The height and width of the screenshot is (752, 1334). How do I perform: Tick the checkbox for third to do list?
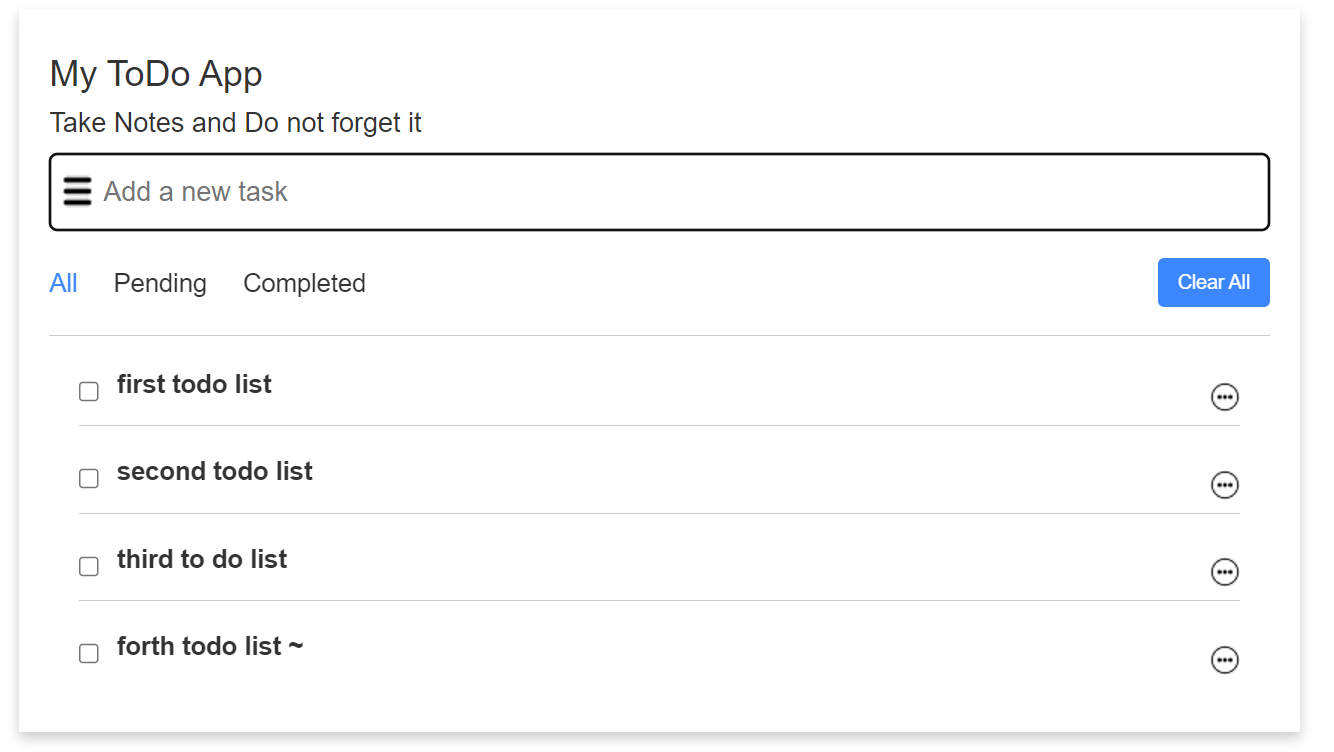point(89,566)
